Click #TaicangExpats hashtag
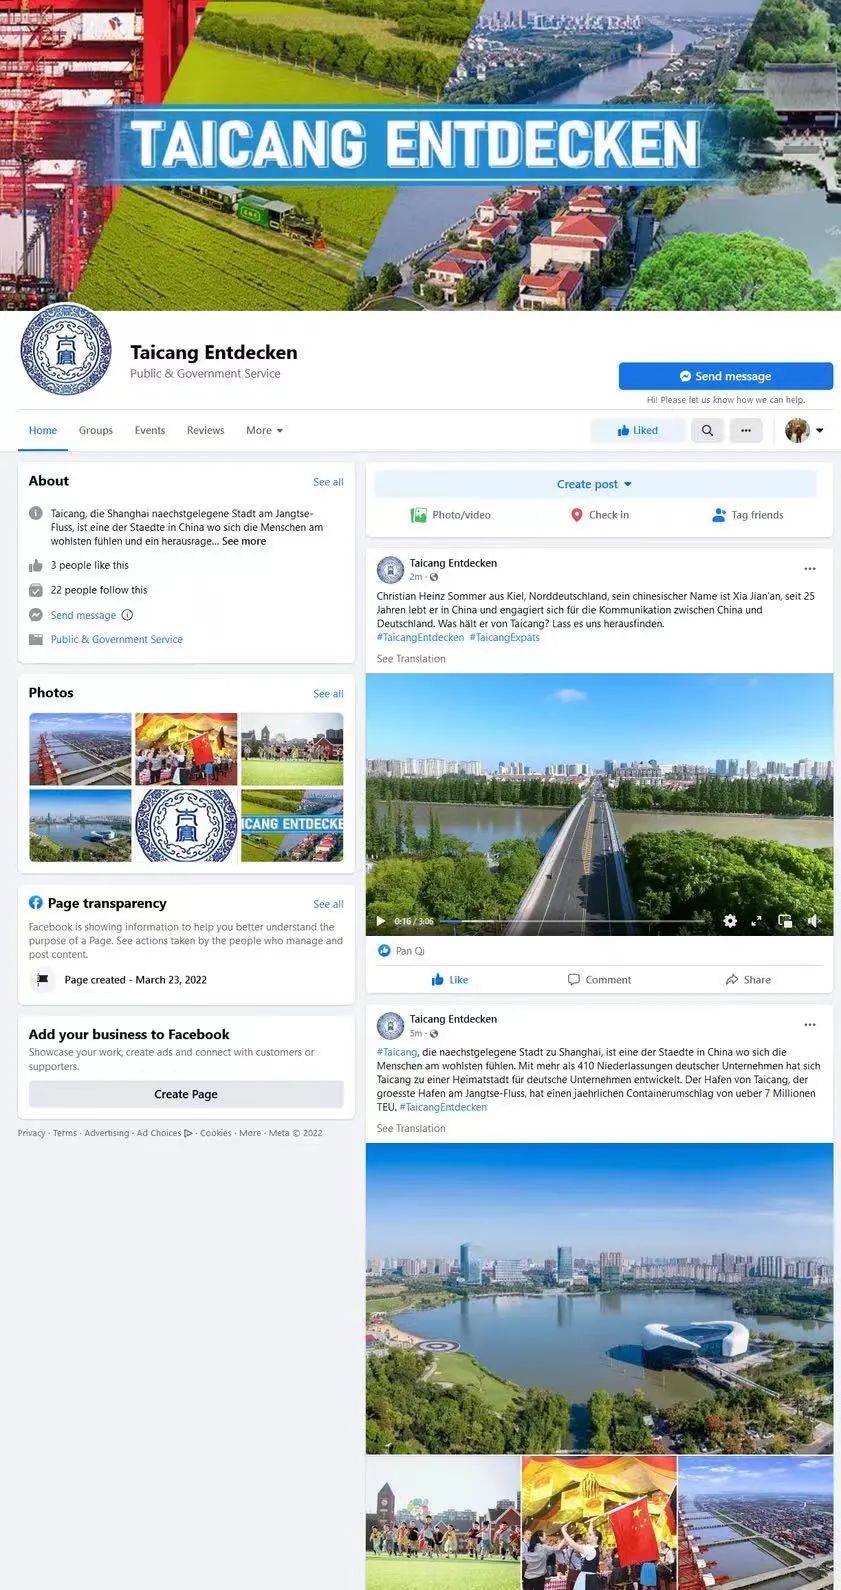This screenshot has height=1590, width=841. 505,637
